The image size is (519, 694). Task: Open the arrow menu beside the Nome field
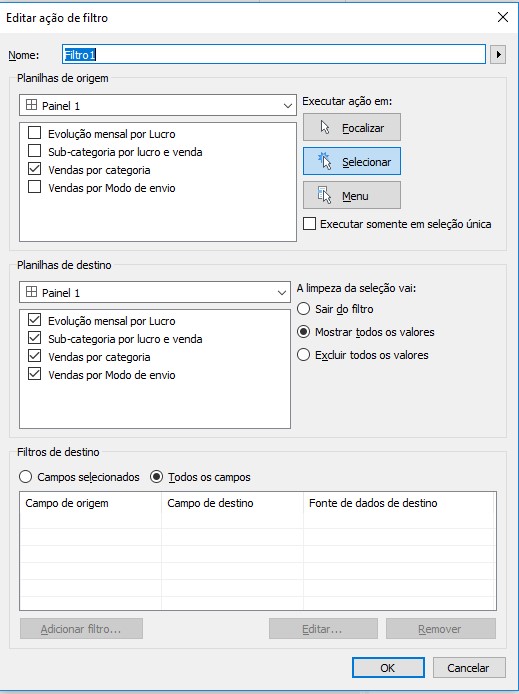point(498,55)
